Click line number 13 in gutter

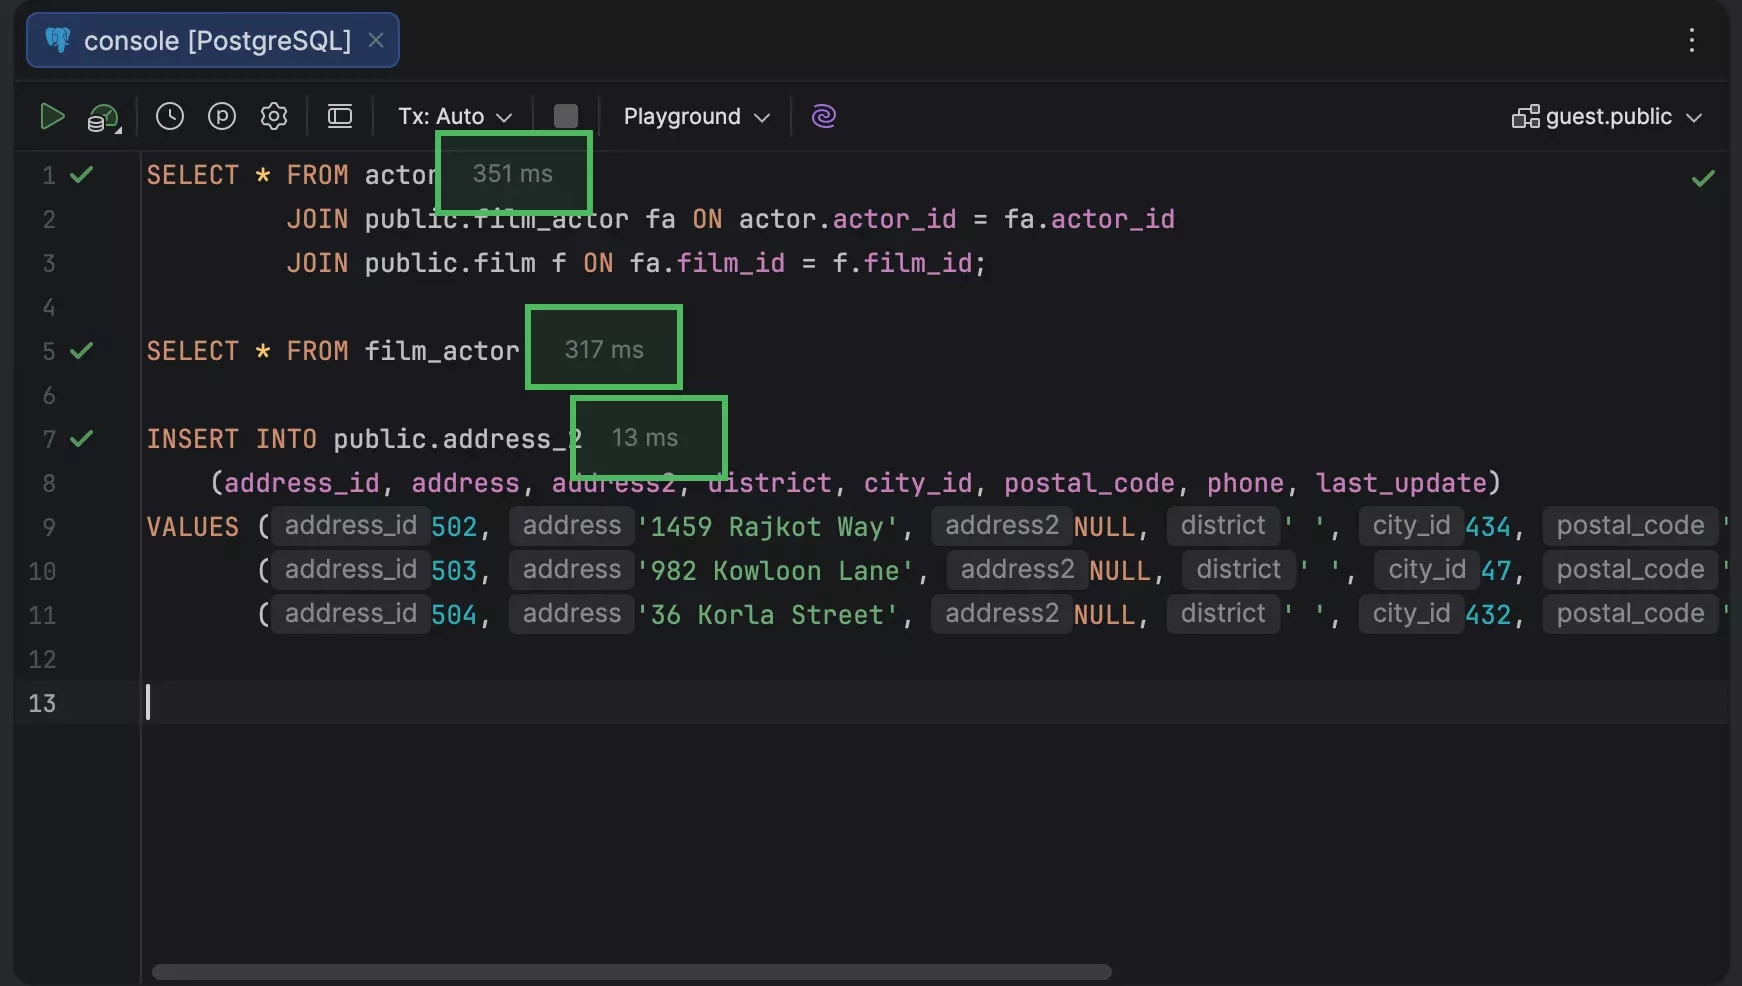point(42,703)
